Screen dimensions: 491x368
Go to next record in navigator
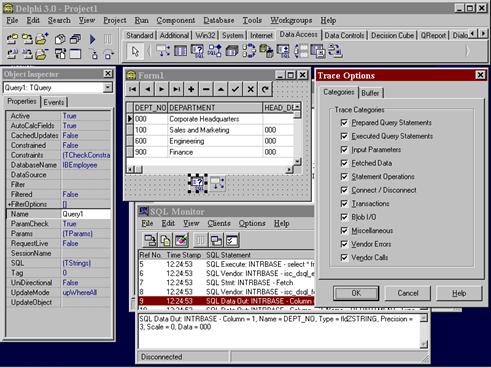tap(162, 89)
